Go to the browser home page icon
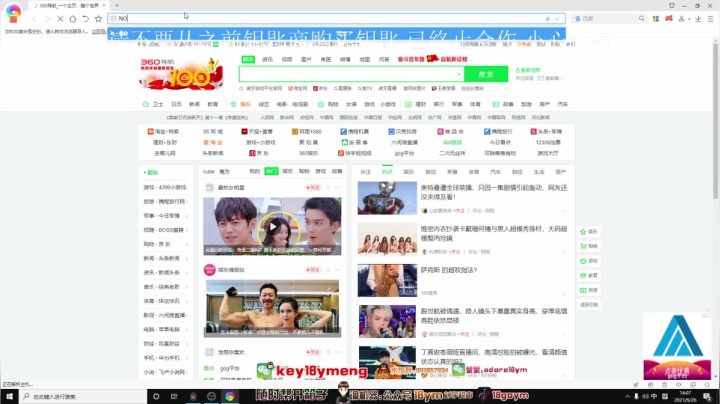 [x=73, y=19]
